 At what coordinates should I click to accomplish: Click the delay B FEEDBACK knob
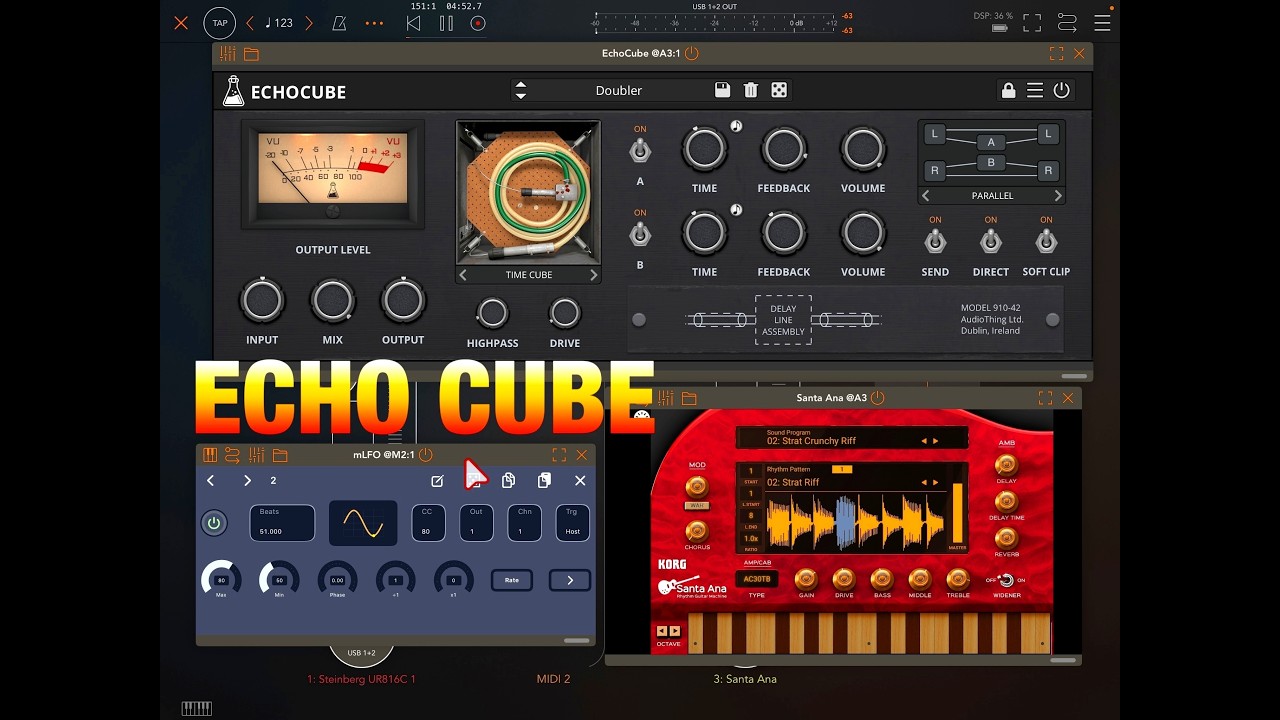(x=784, y=233)
